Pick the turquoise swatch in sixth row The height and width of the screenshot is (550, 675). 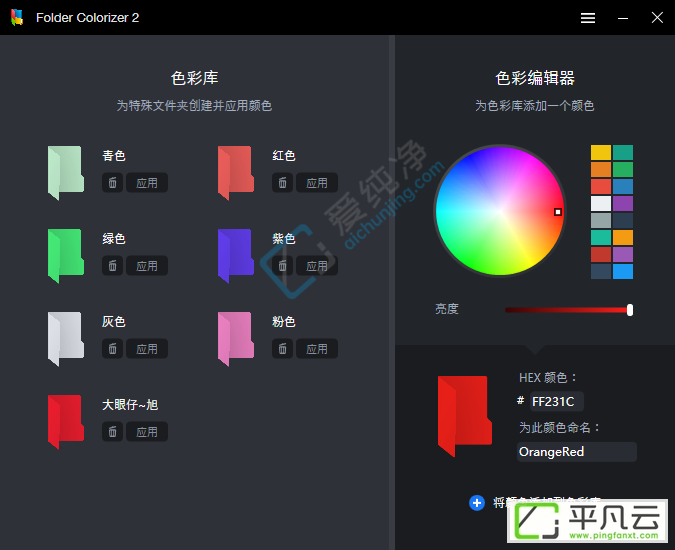(601, 237)
